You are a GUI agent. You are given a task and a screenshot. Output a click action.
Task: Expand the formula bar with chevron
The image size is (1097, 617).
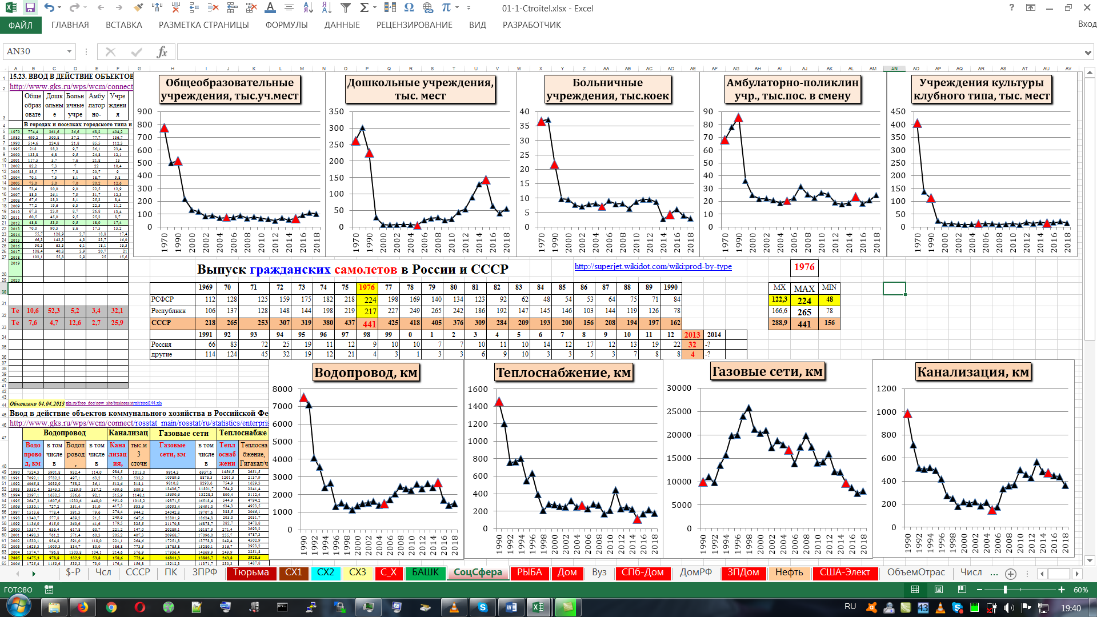pyautogui.click(x=1088, y=52)
